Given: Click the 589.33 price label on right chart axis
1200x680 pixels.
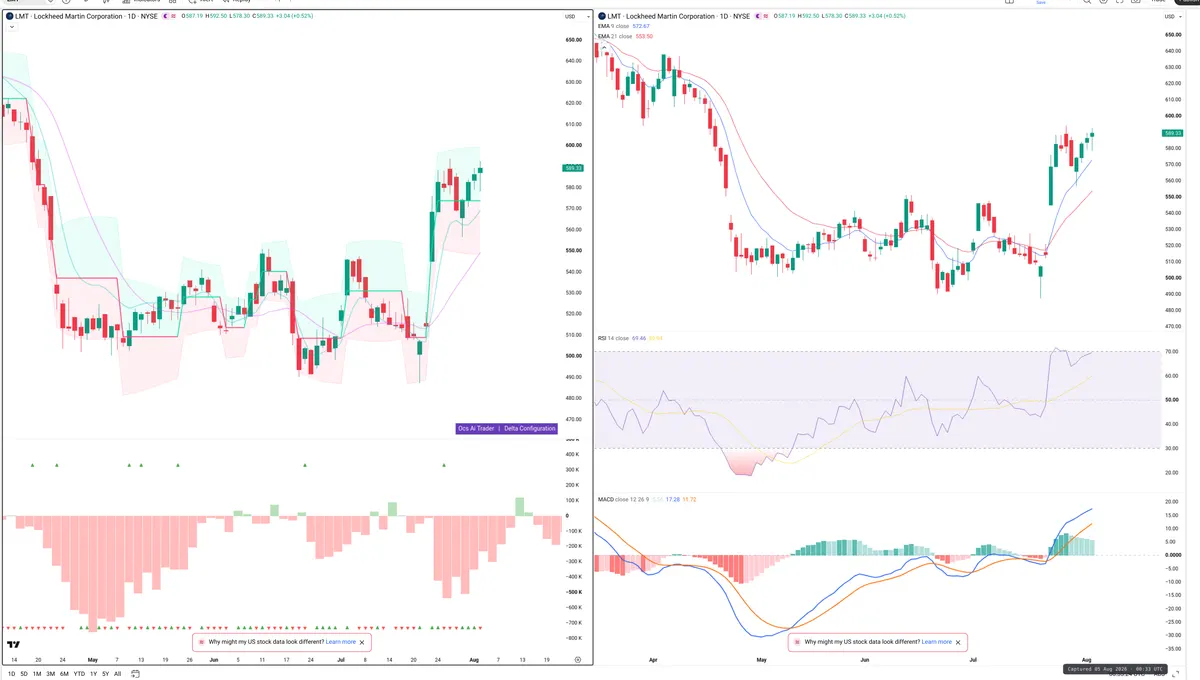Looking at the screenshot, I should point(1172,133).
